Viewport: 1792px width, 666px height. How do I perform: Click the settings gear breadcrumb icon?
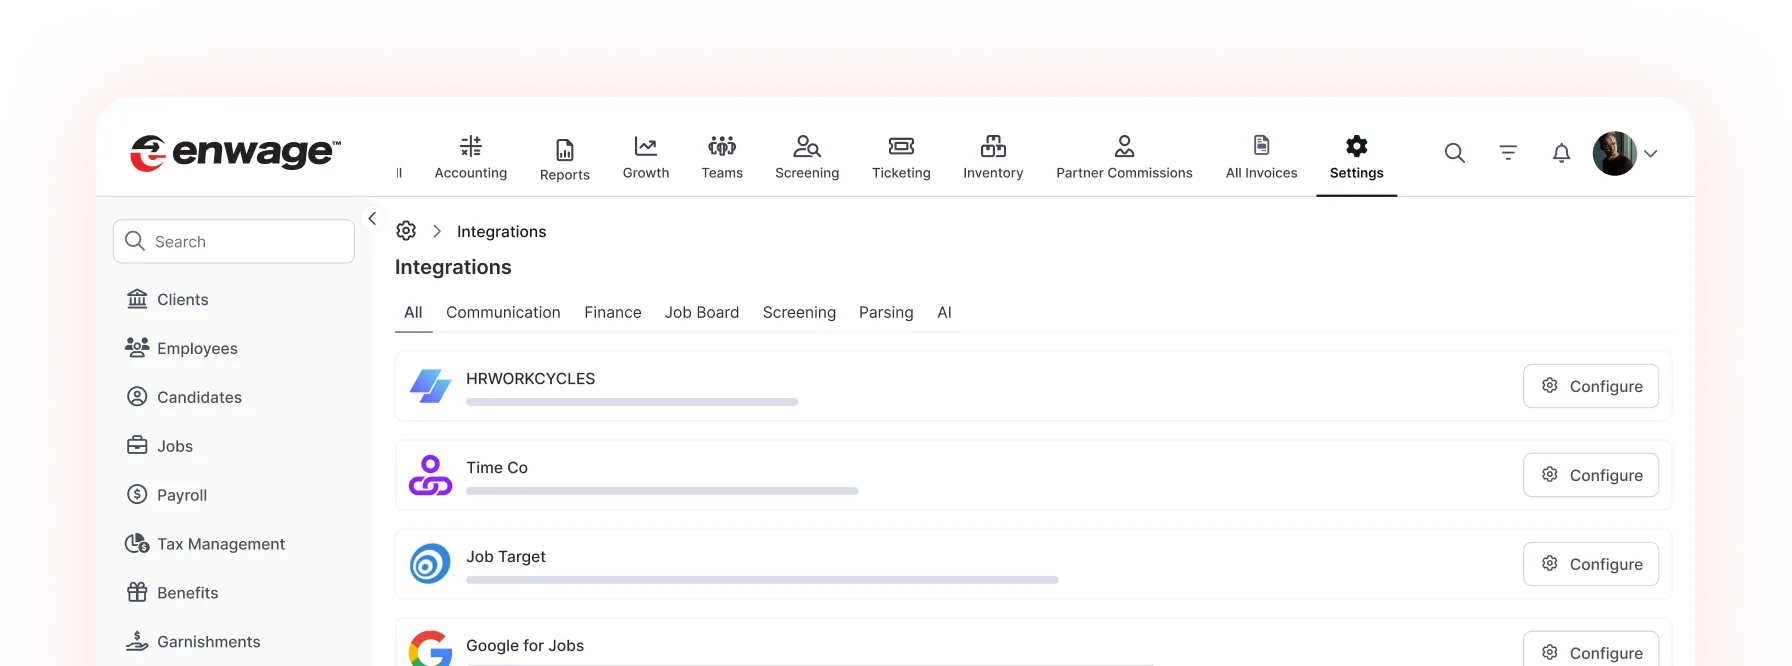click(x=406, y=231)
